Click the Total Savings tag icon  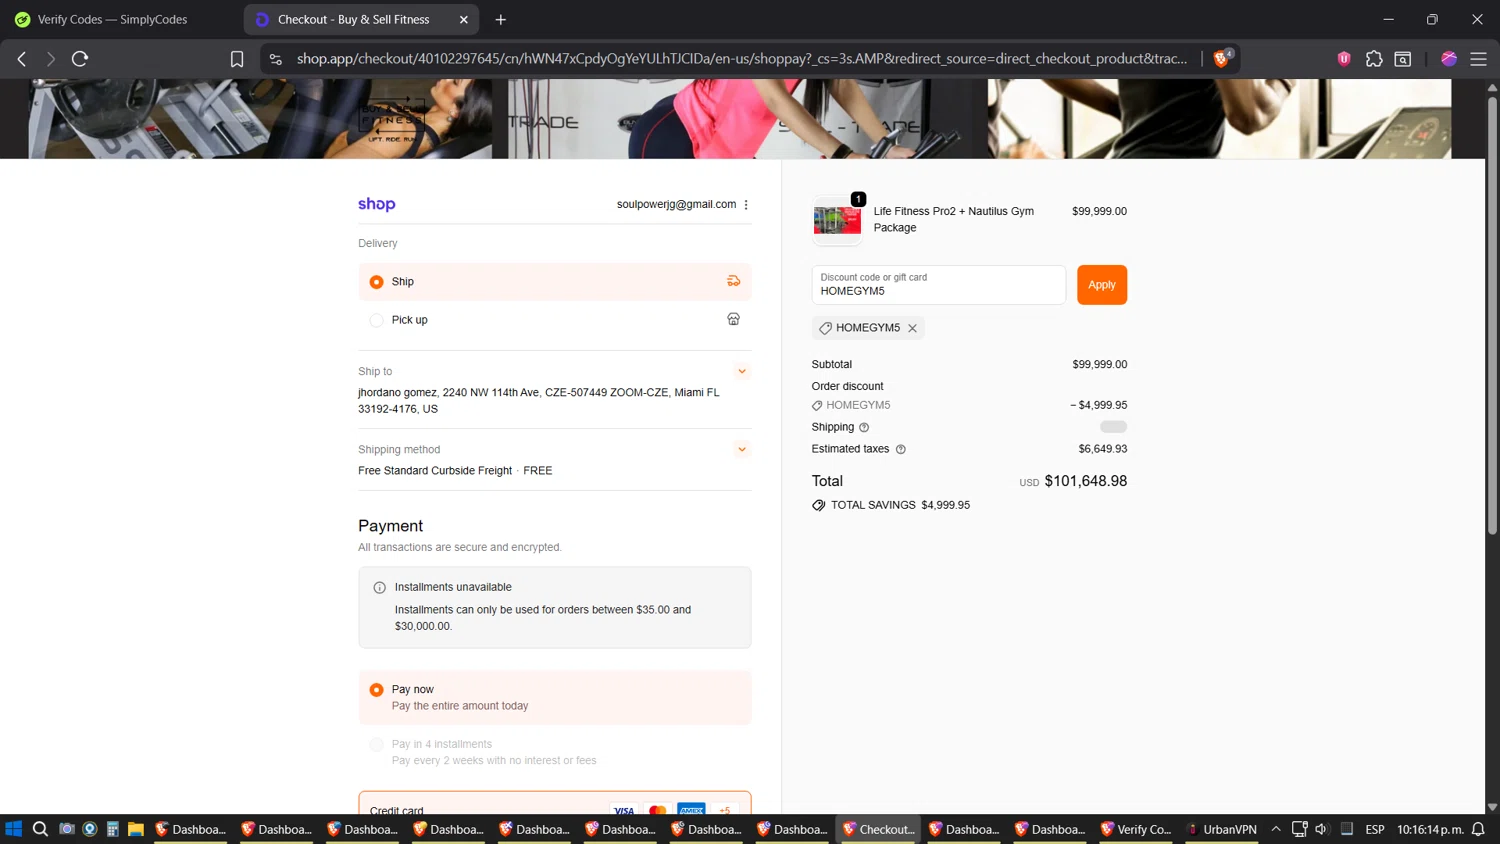pyautogui.click(x=819, y=505)
